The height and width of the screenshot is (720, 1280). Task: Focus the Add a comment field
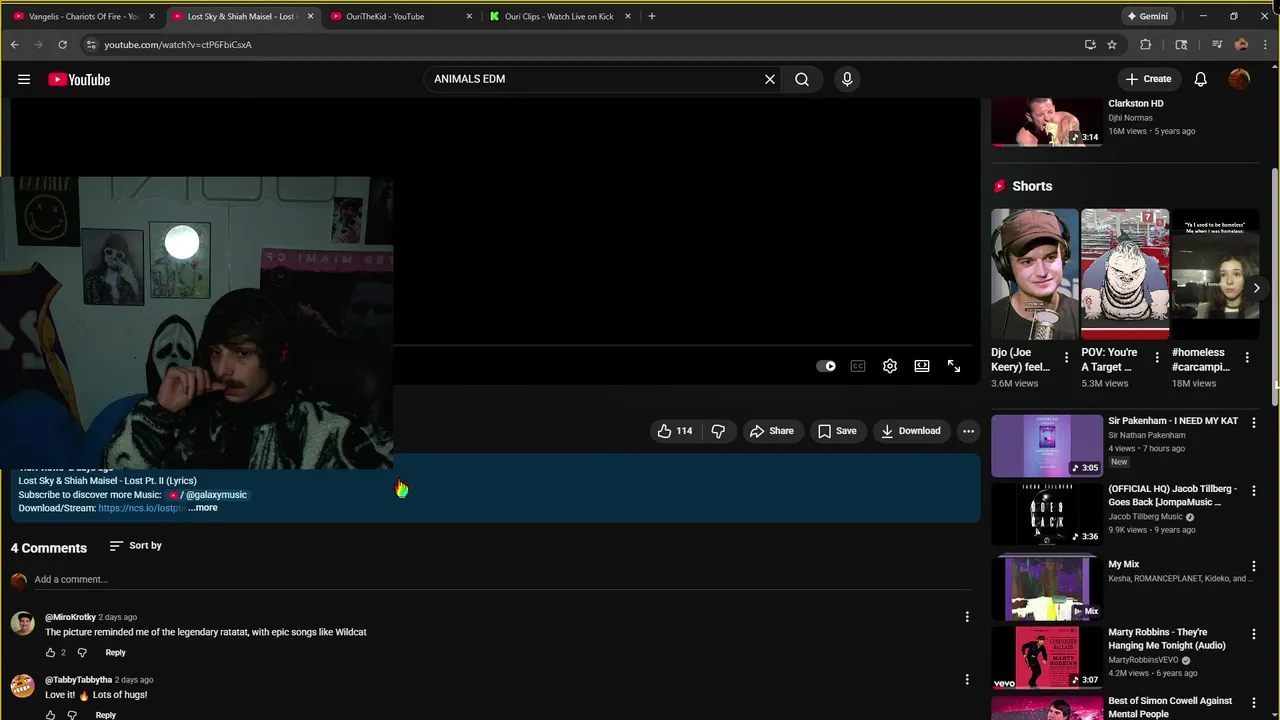click(500, 580)
